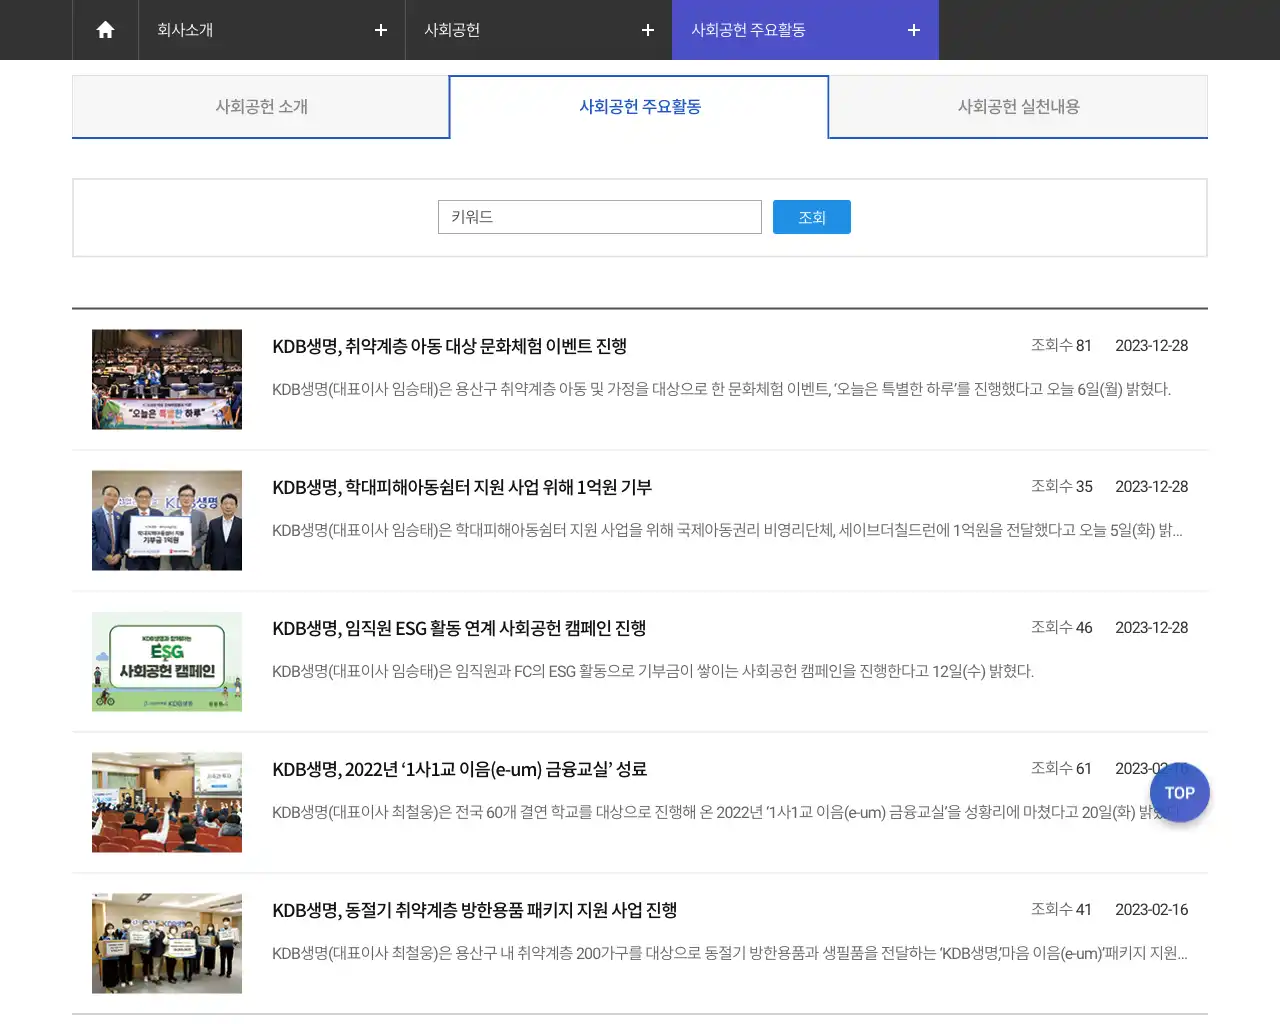
Task: Expand the 사회공헌 주요활동 menu plus icon
Action: [x=912, y=30]
